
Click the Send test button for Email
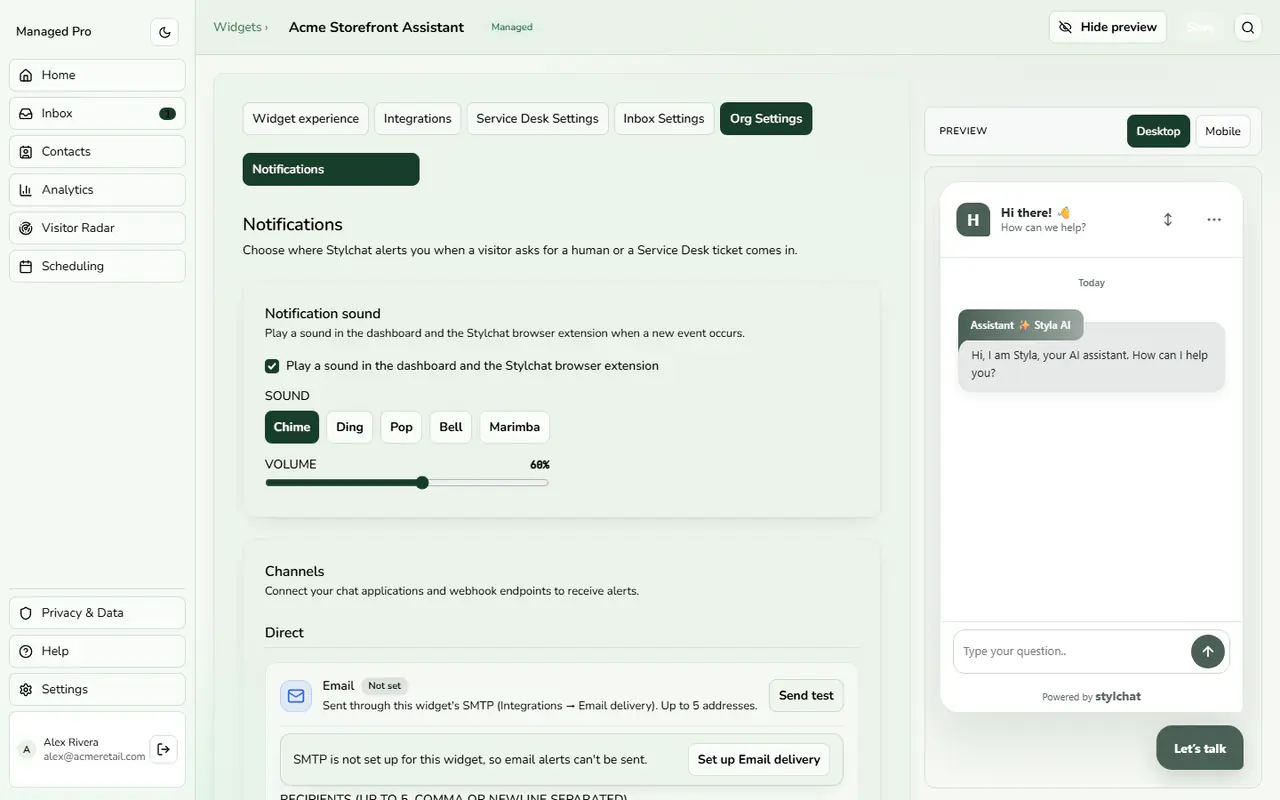point(806,696)
